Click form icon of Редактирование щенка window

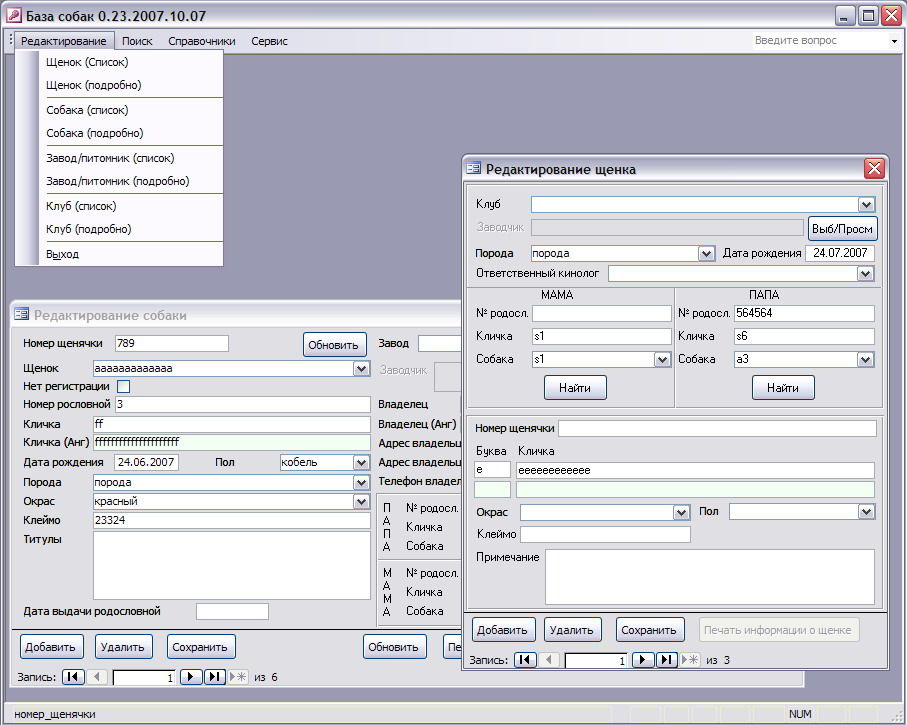click(474, 168)
